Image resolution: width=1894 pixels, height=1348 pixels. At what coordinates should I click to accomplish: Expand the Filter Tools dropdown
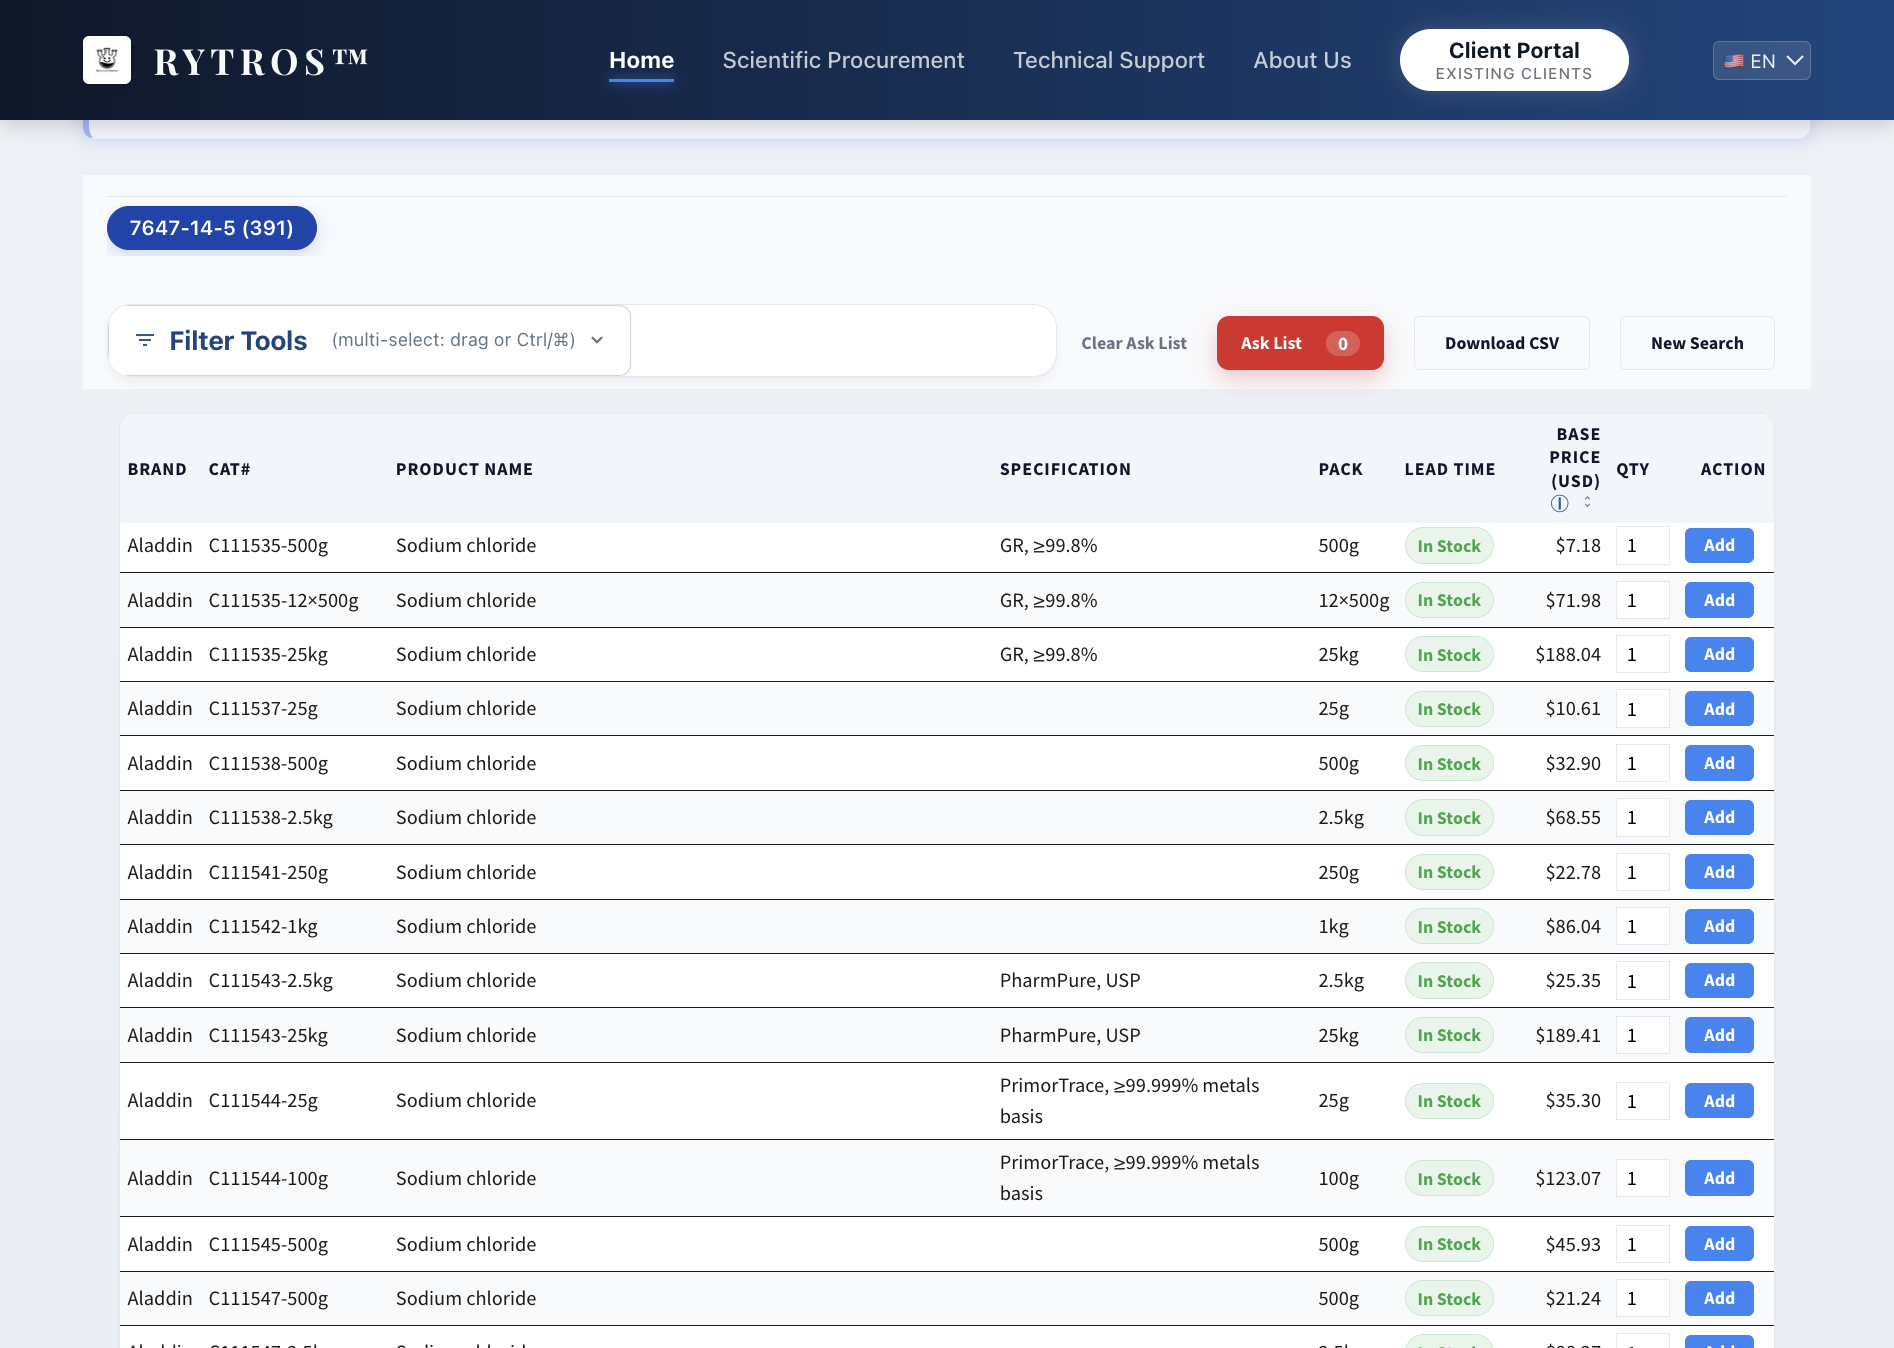[370, 340]
